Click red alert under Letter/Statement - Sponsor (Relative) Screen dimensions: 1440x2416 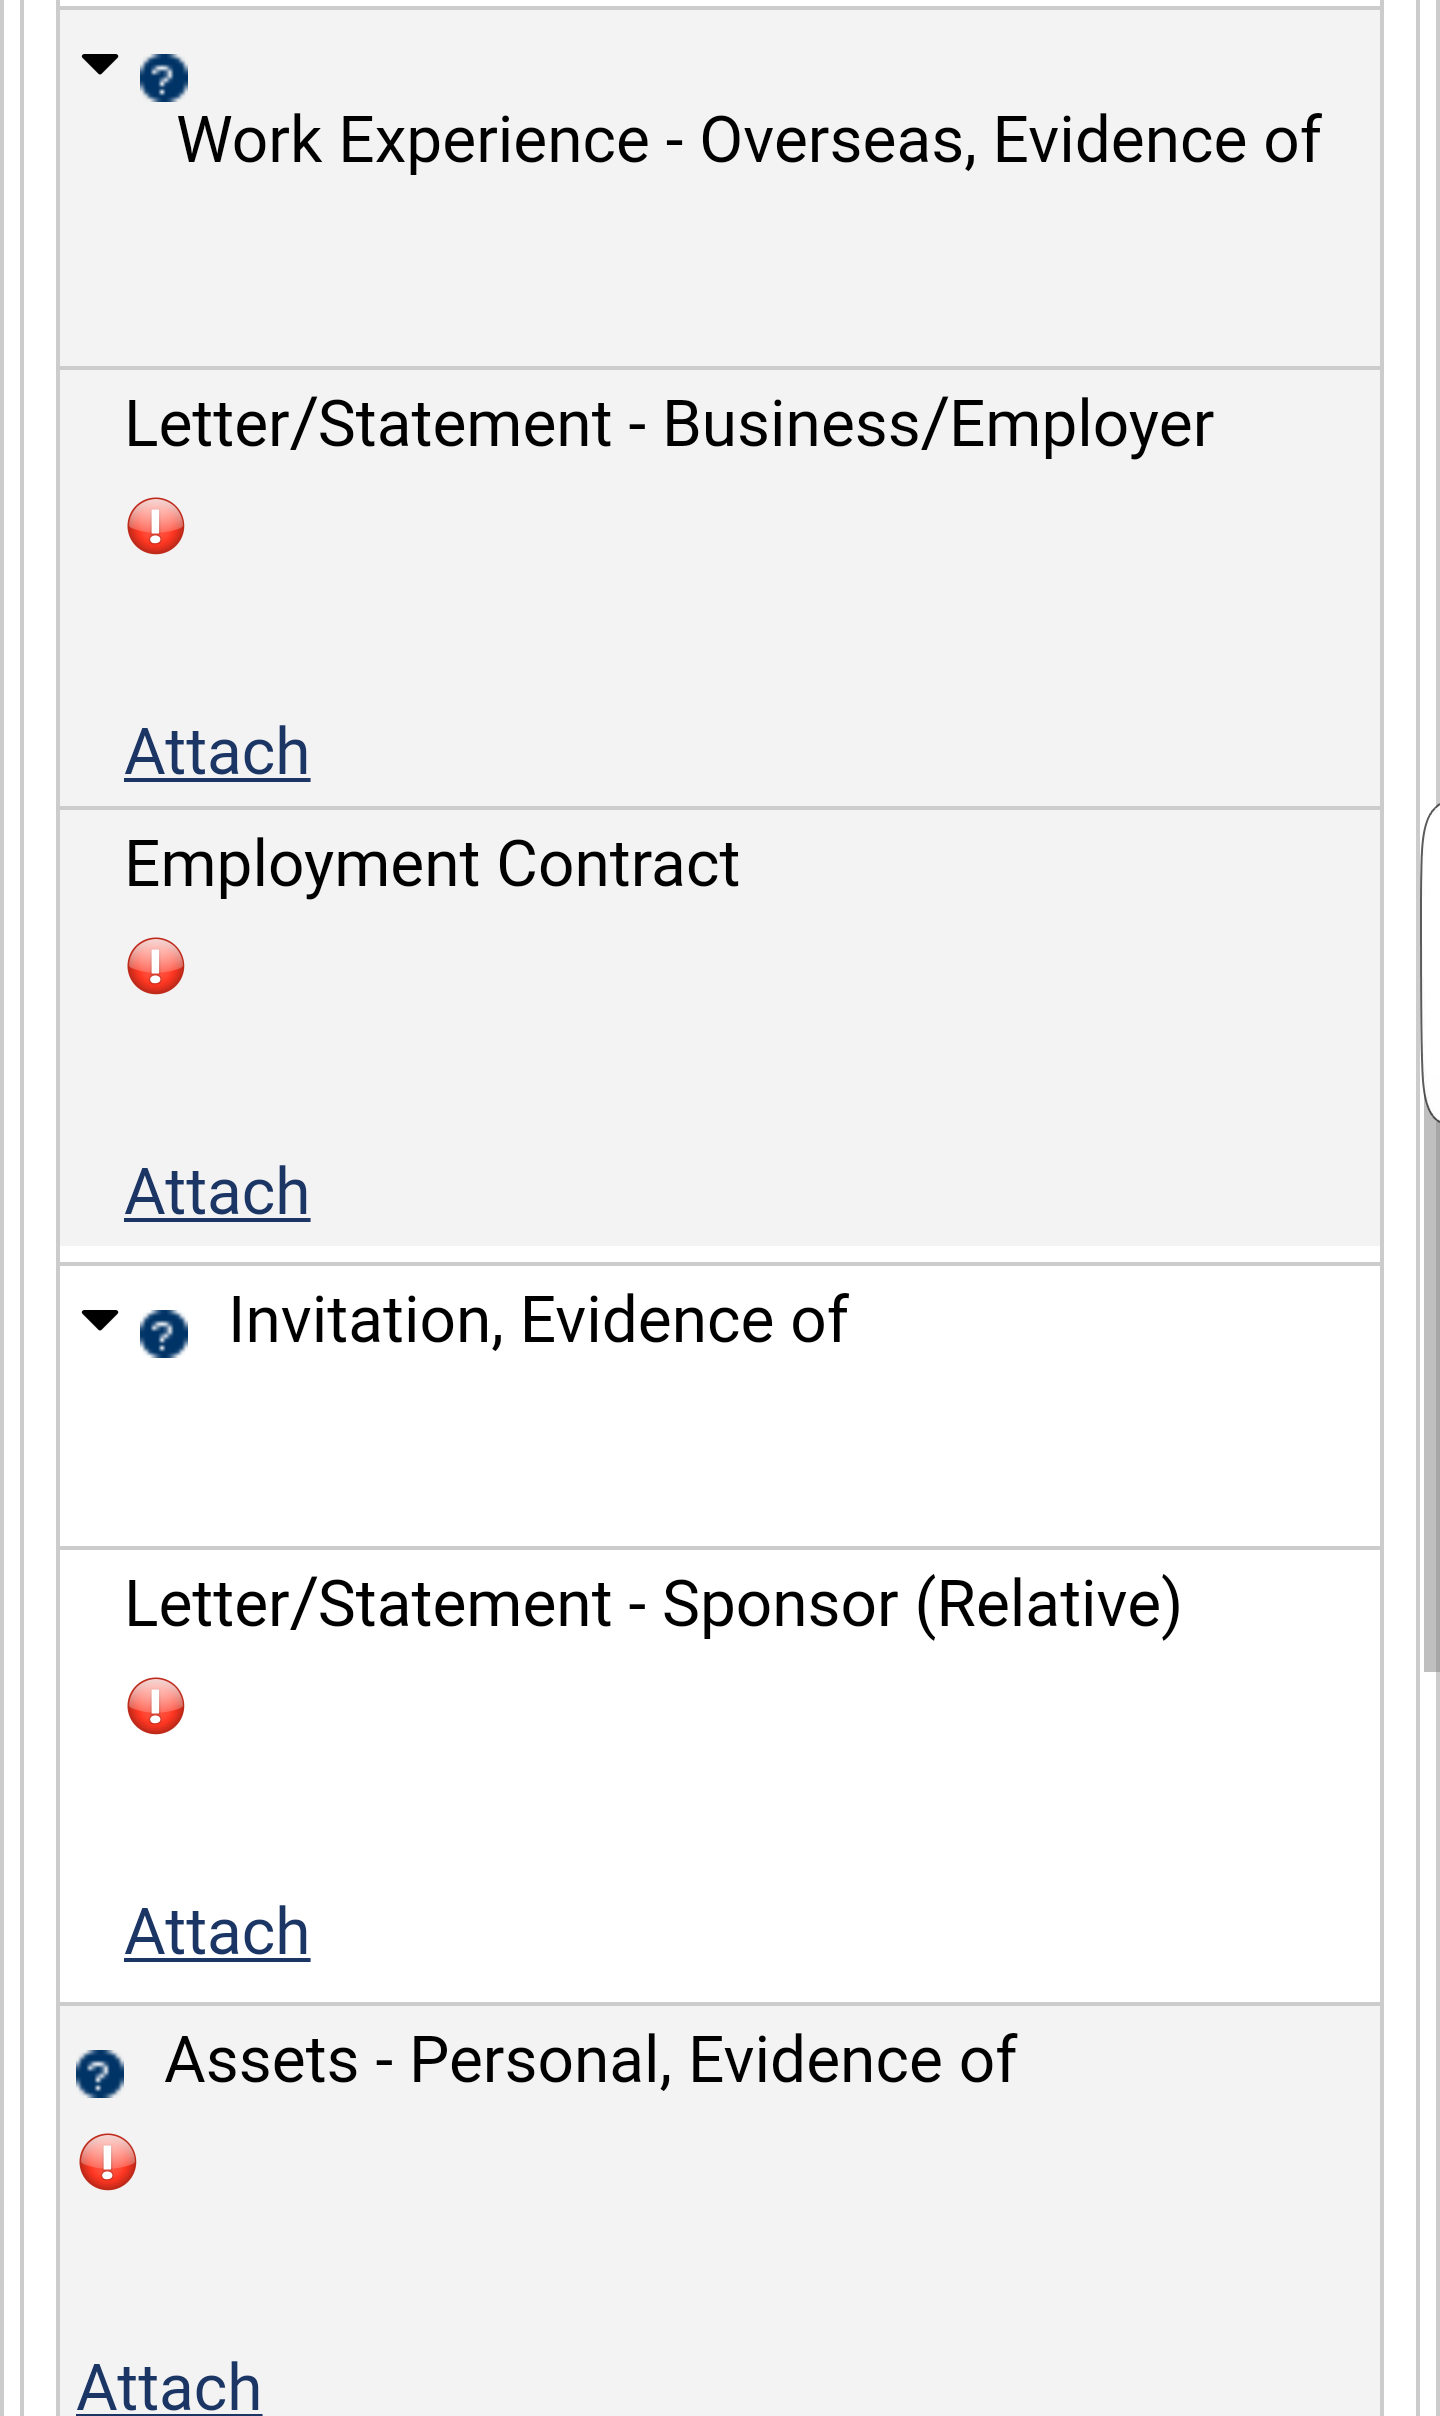[x=156, y=1706]
